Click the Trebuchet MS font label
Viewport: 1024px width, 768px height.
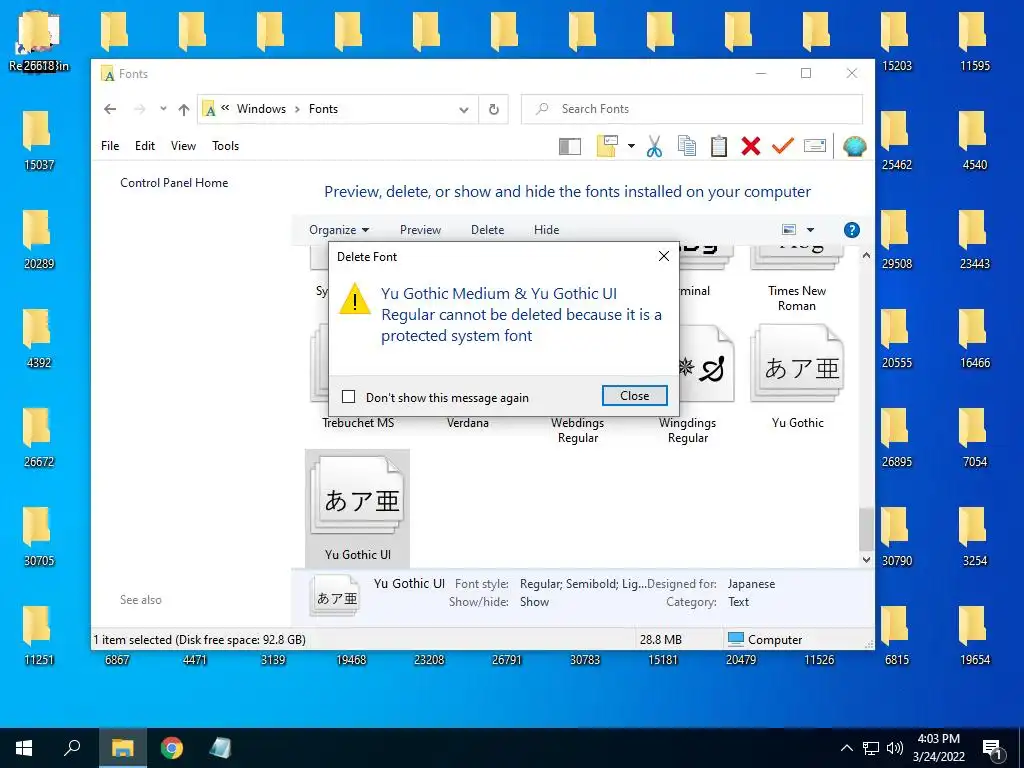coord(358,423)
